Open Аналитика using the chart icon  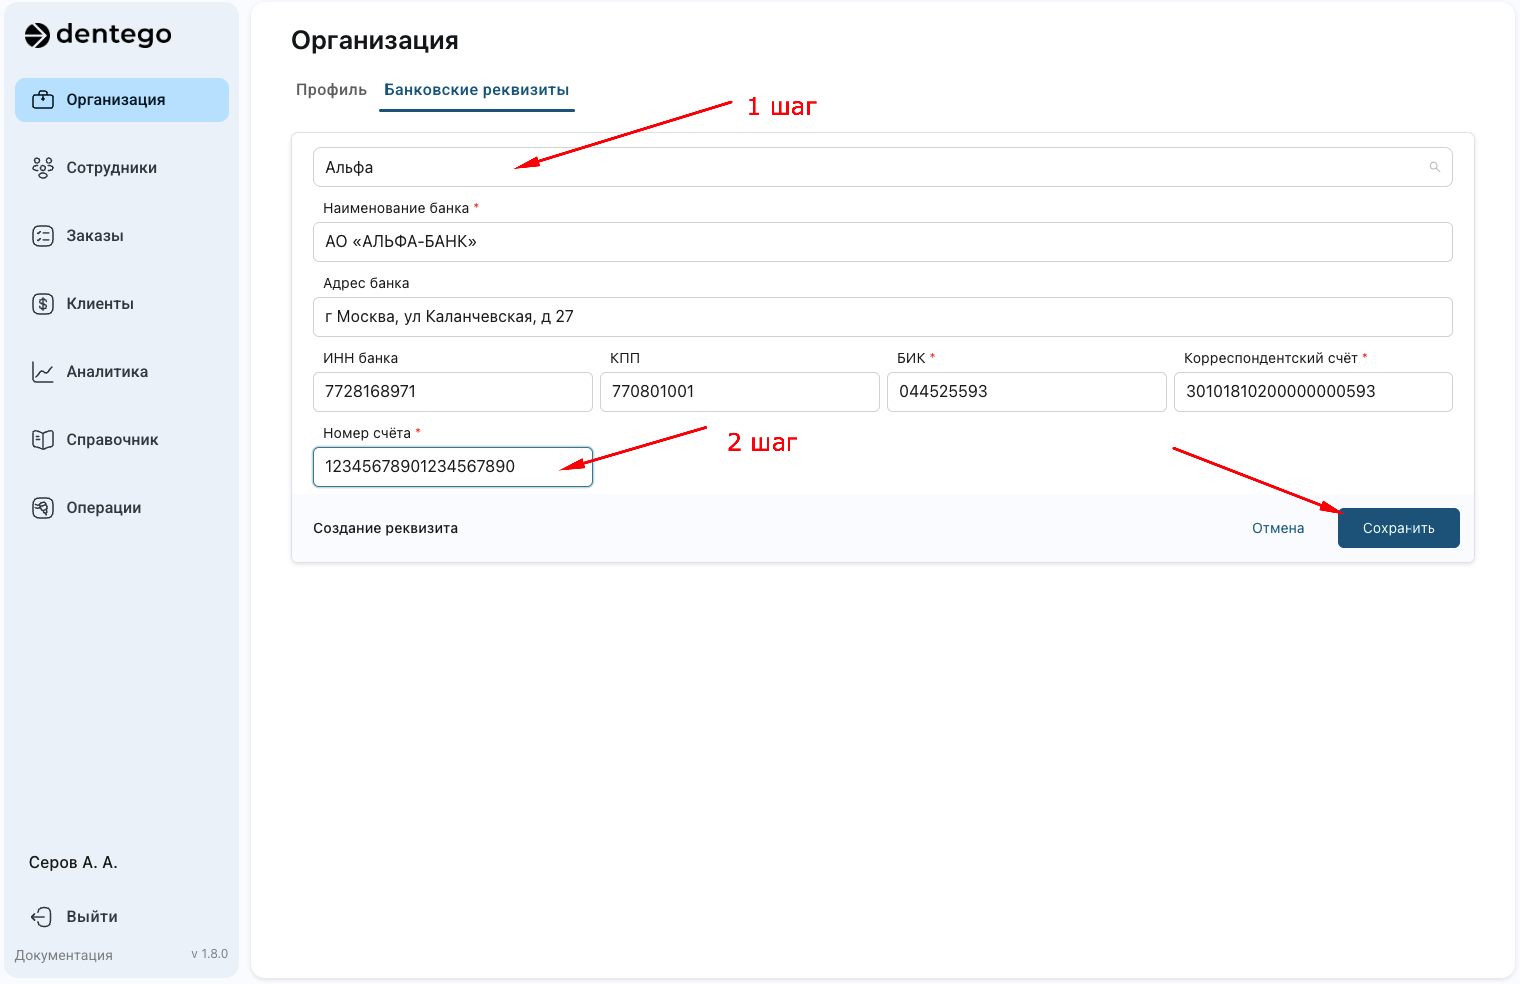pyautogui.click(x=43, y=372)
